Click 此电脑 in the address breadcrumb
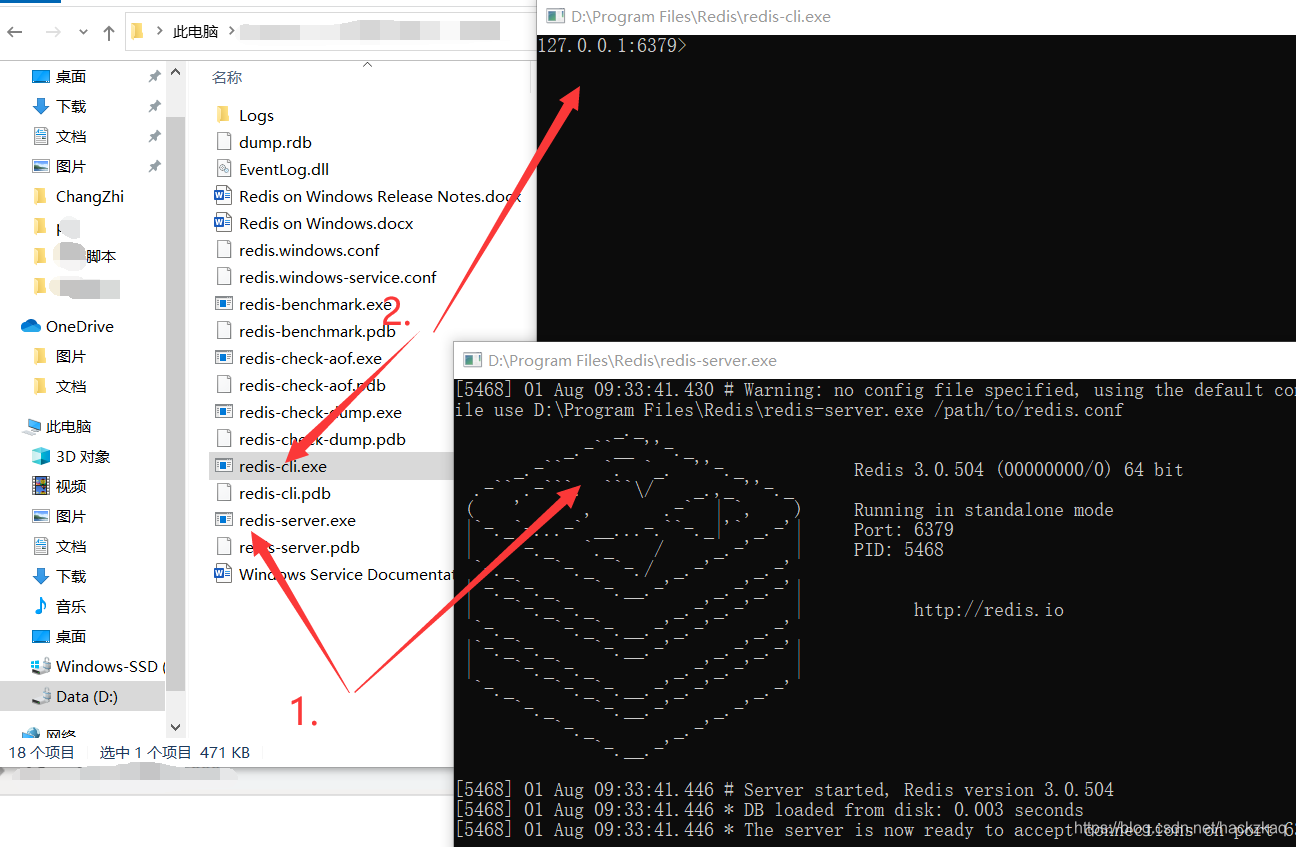This screenshot has width=1296, height=847. pos(196,31)
